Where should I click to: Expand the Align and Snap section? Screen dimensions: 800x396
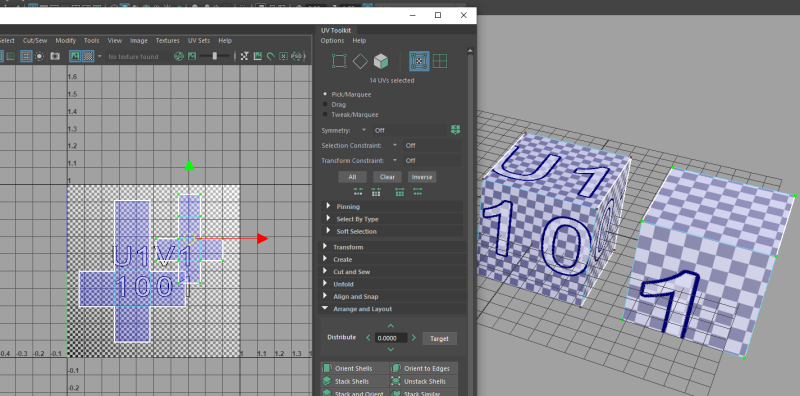coord(392,296)
